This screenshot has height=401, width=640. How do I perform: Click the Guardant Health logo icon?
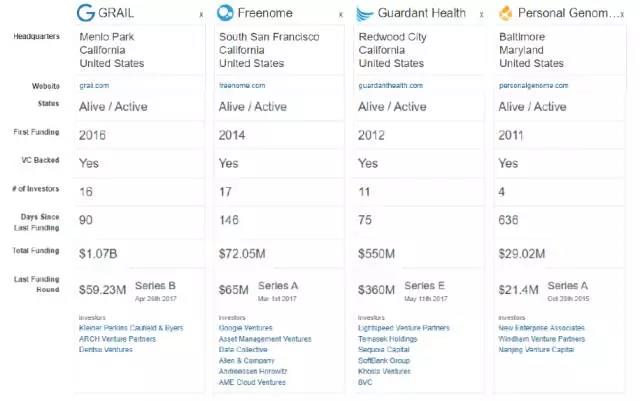366,14
